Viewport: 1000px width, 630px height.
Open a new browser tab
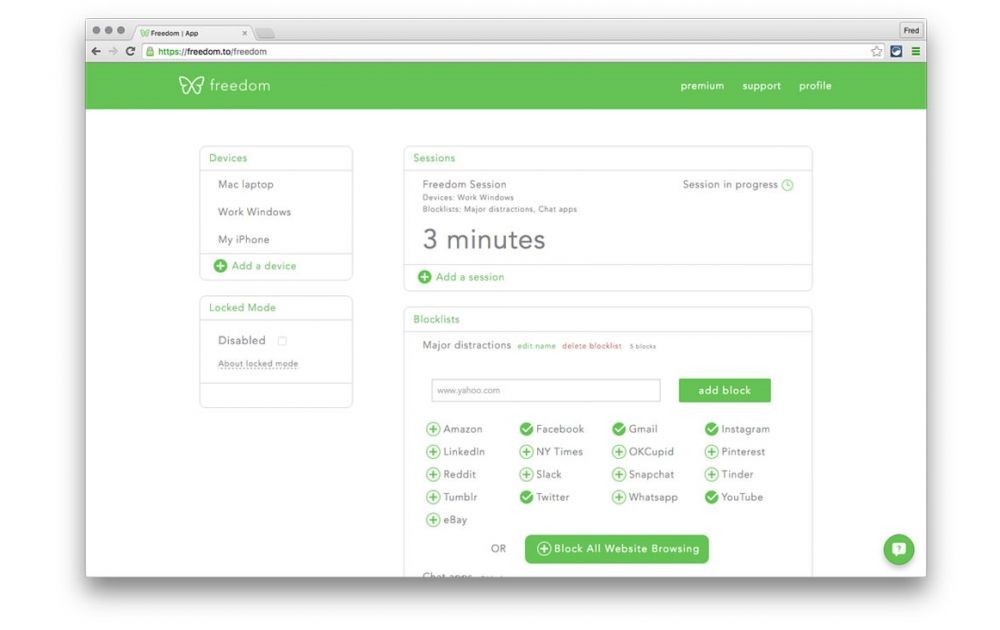point(265,33)
